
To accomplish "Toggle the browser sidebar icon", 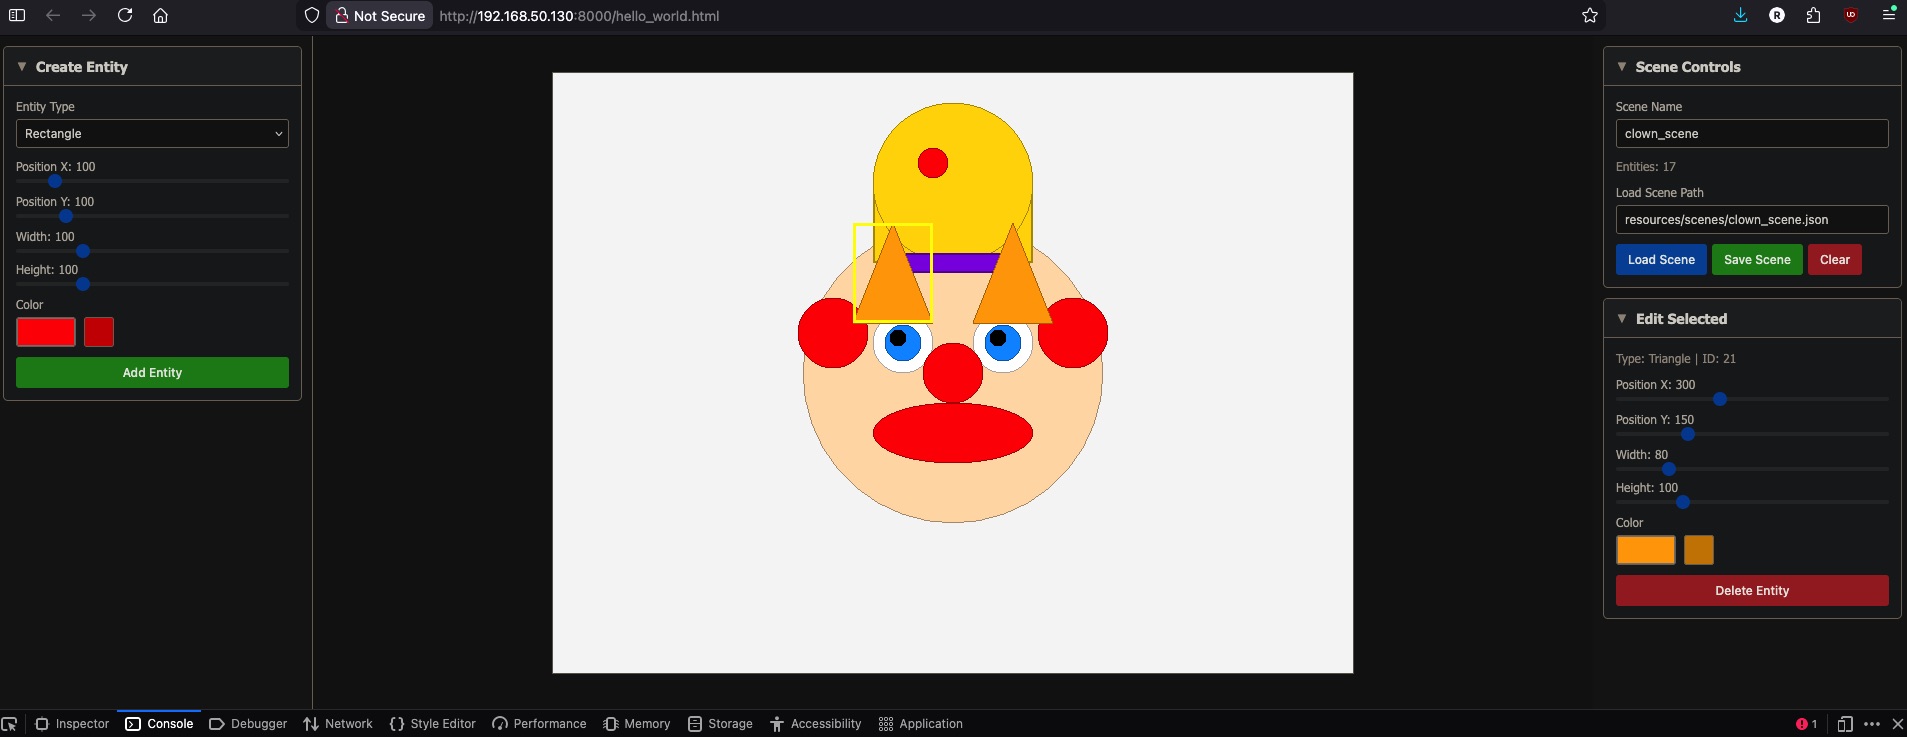I will coord(17,15).
